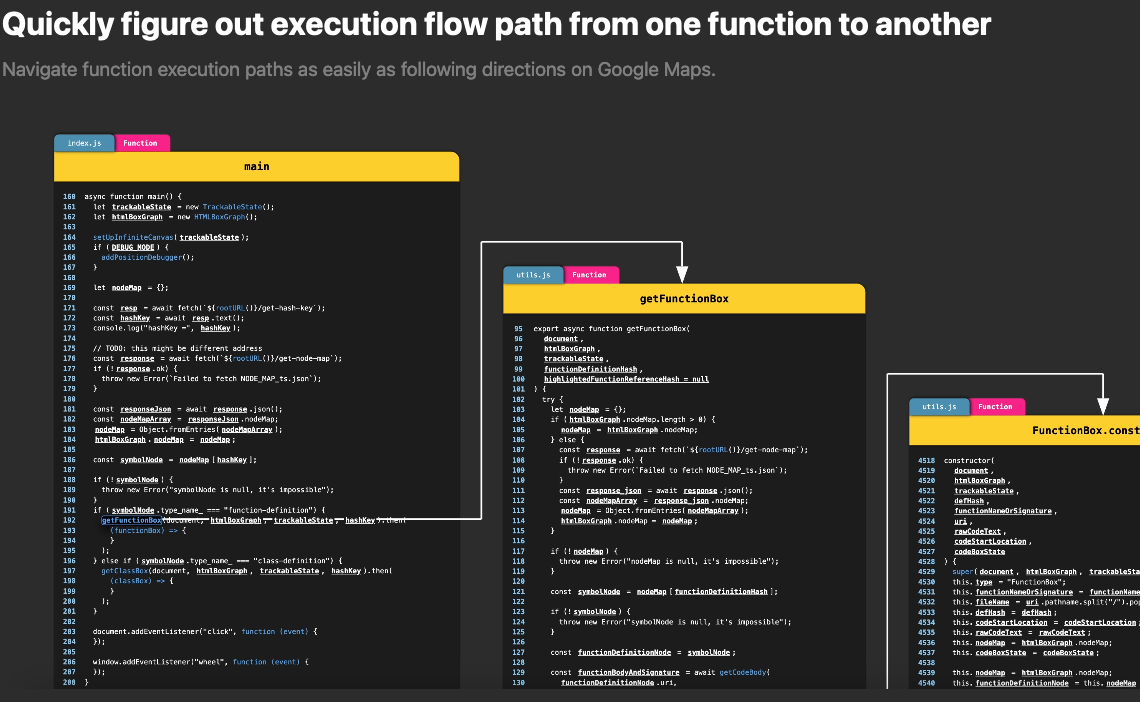
Task: Click resp variable on line 171
Action: coord(129,308)
